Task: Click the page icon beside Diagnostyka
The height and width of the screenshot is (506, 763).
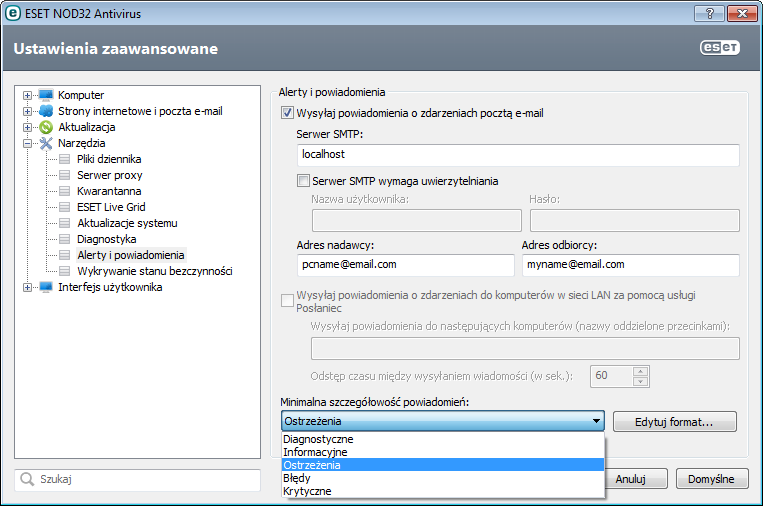Action: (x=64, y=239)
